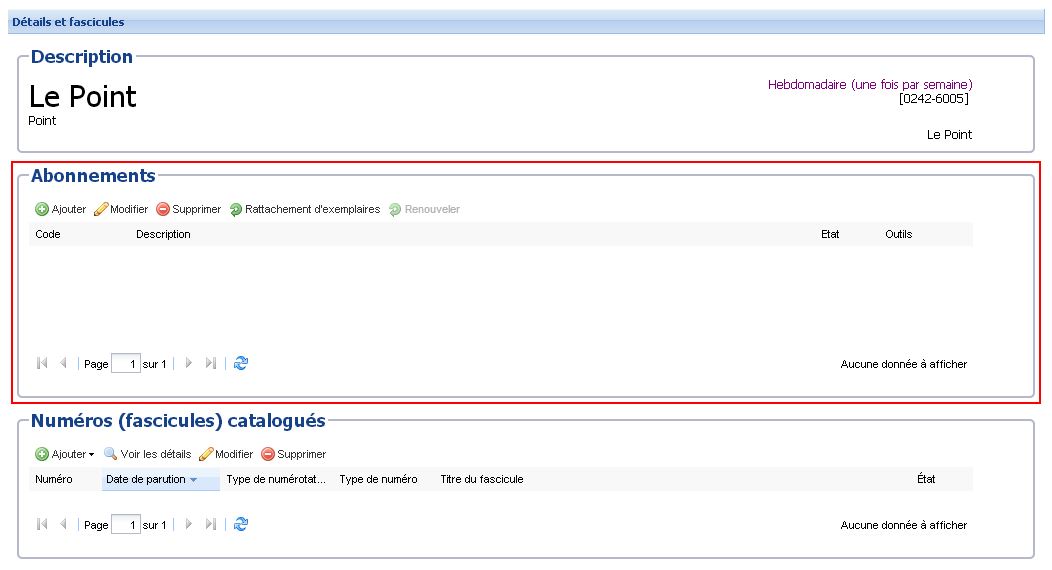The image size is (1052, 570).
Task: Click the Type de numérotat... column header
Action: coord(276,479)
